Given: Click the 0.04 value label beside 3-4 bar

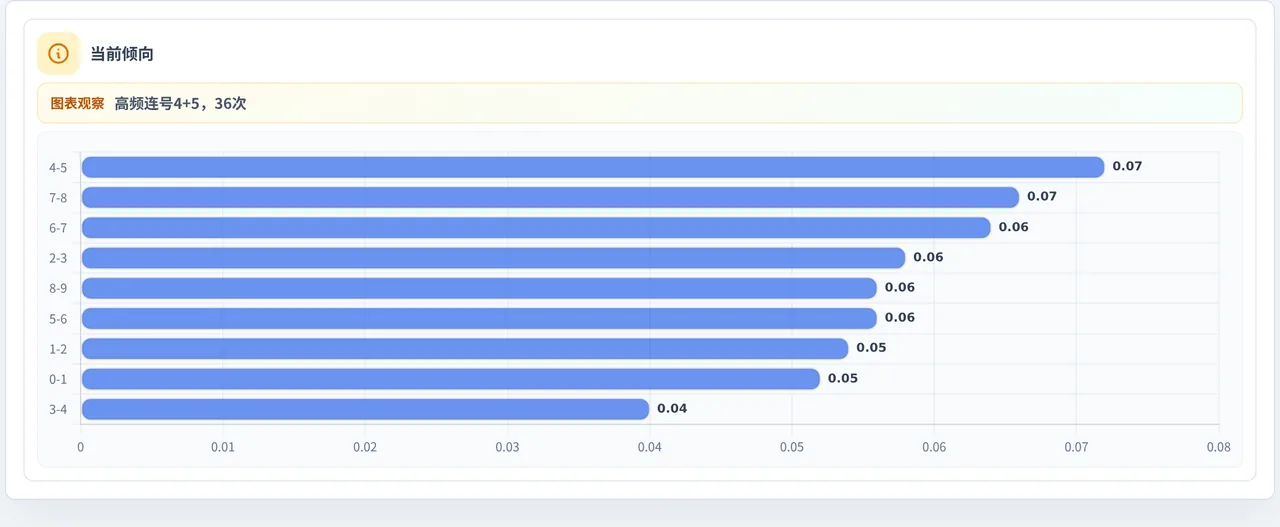Looking at the screenshot, I should [x=672, y=408].
